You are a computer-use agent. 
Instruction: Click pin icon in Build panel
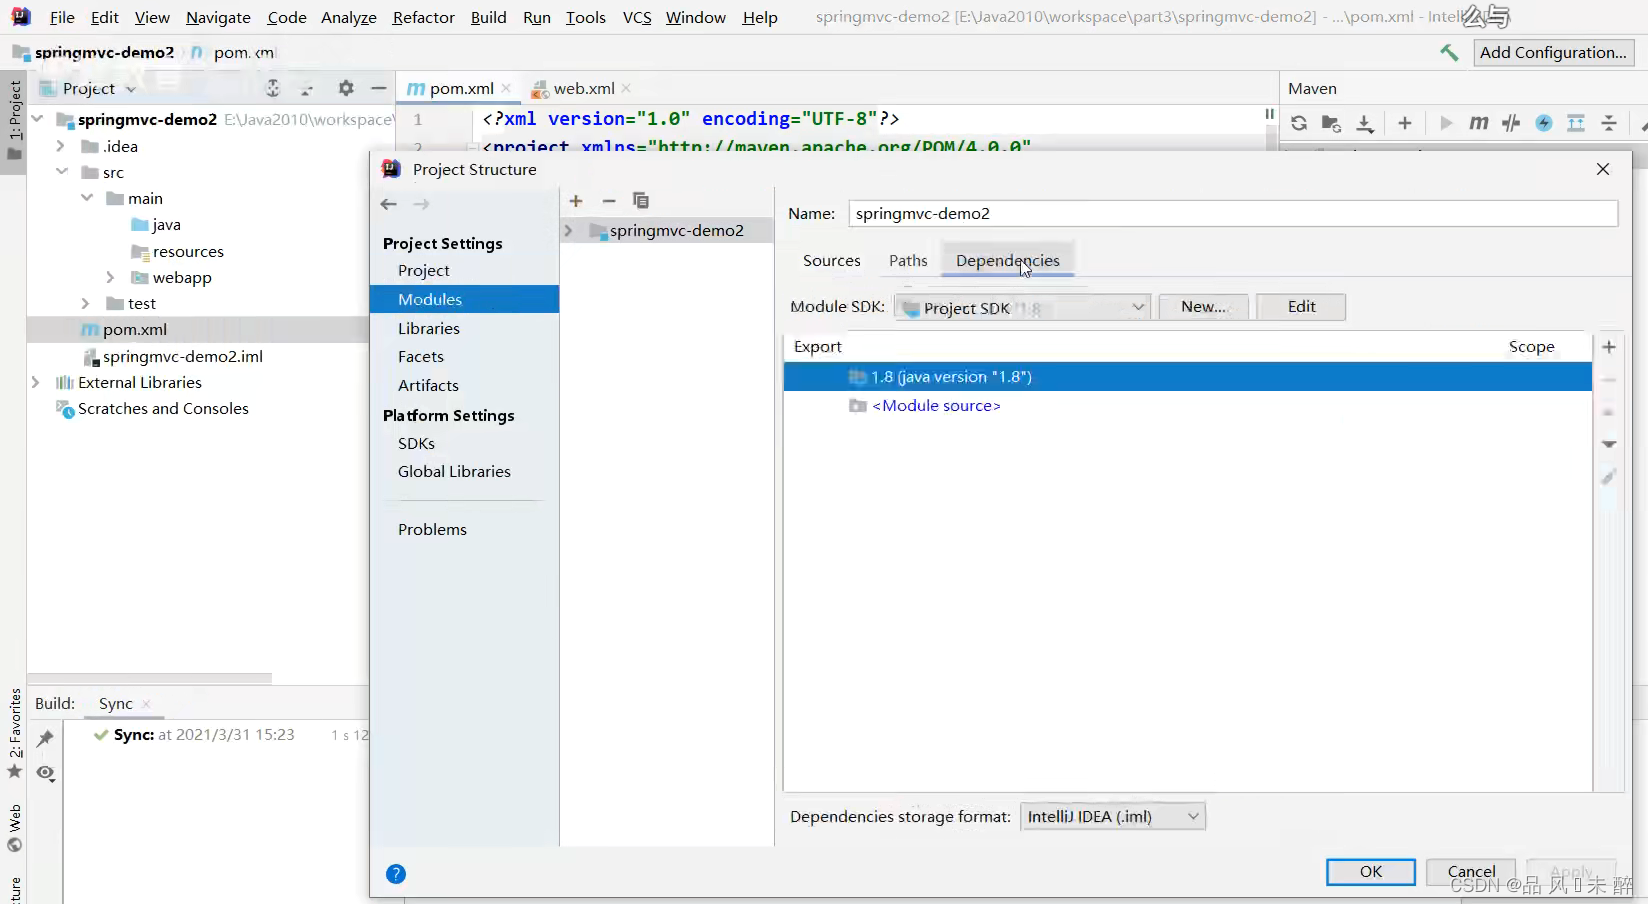[45, 739]
